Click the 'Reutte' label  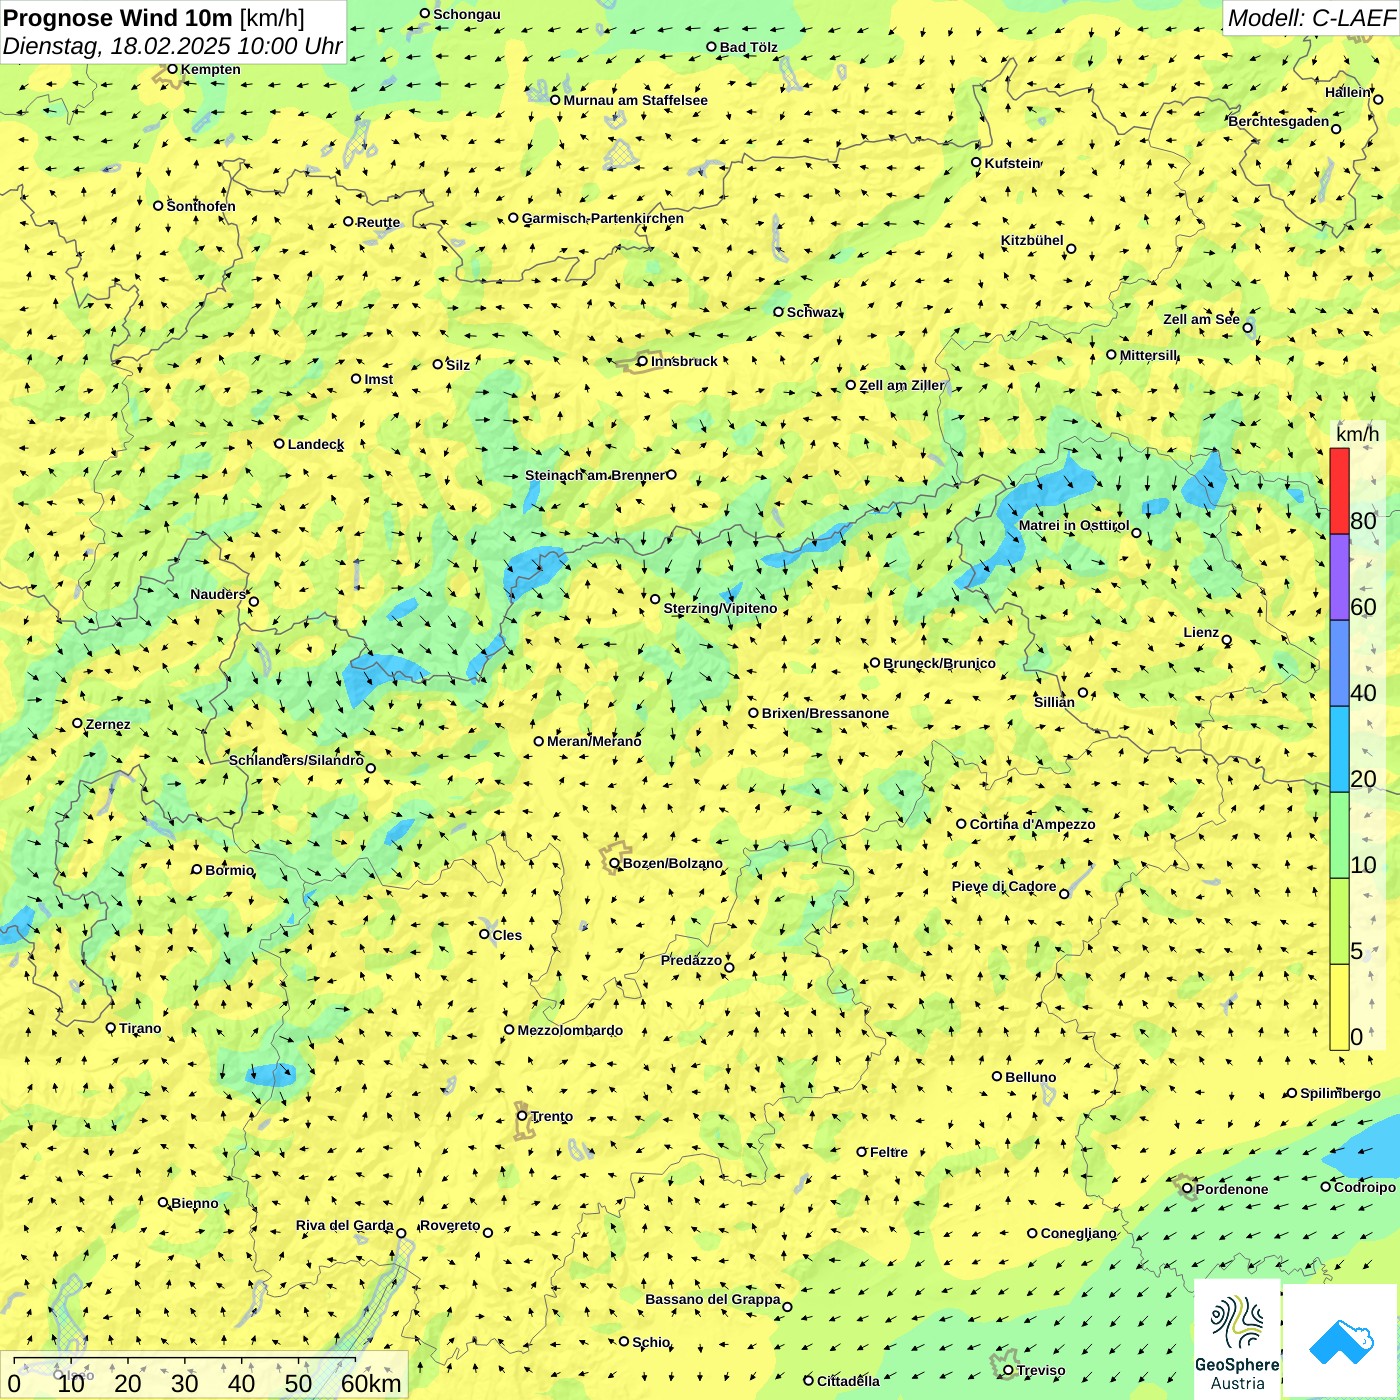point(378,222)
